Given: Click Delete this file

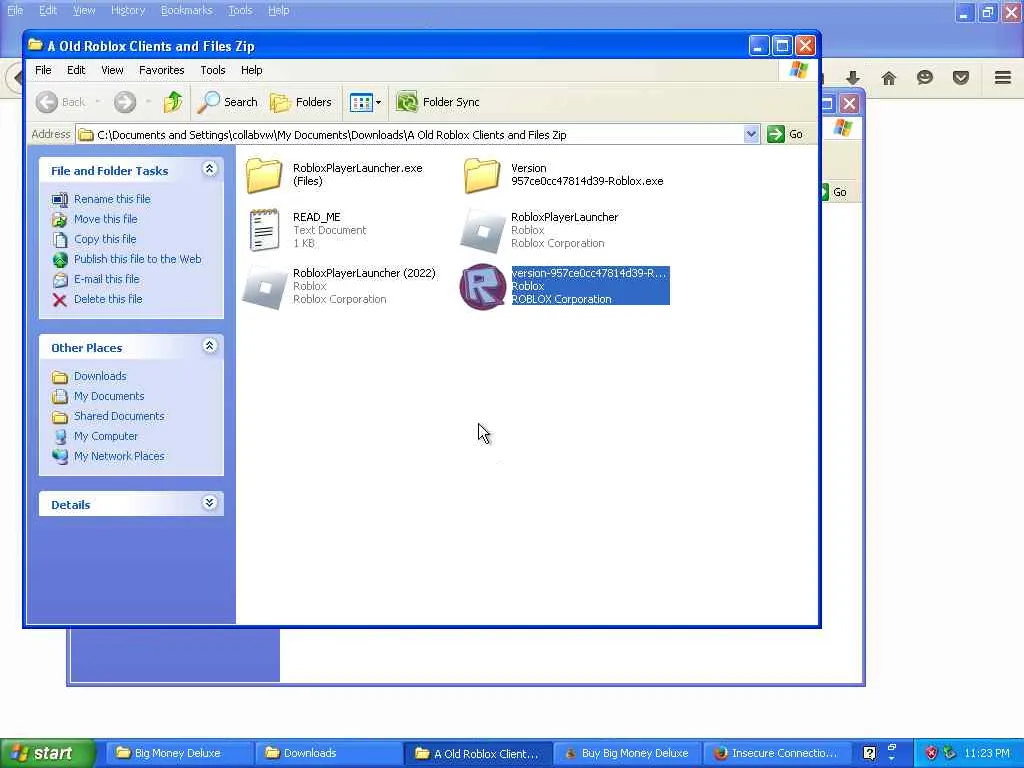Looking at the screenshot, I should click(108, 298).
